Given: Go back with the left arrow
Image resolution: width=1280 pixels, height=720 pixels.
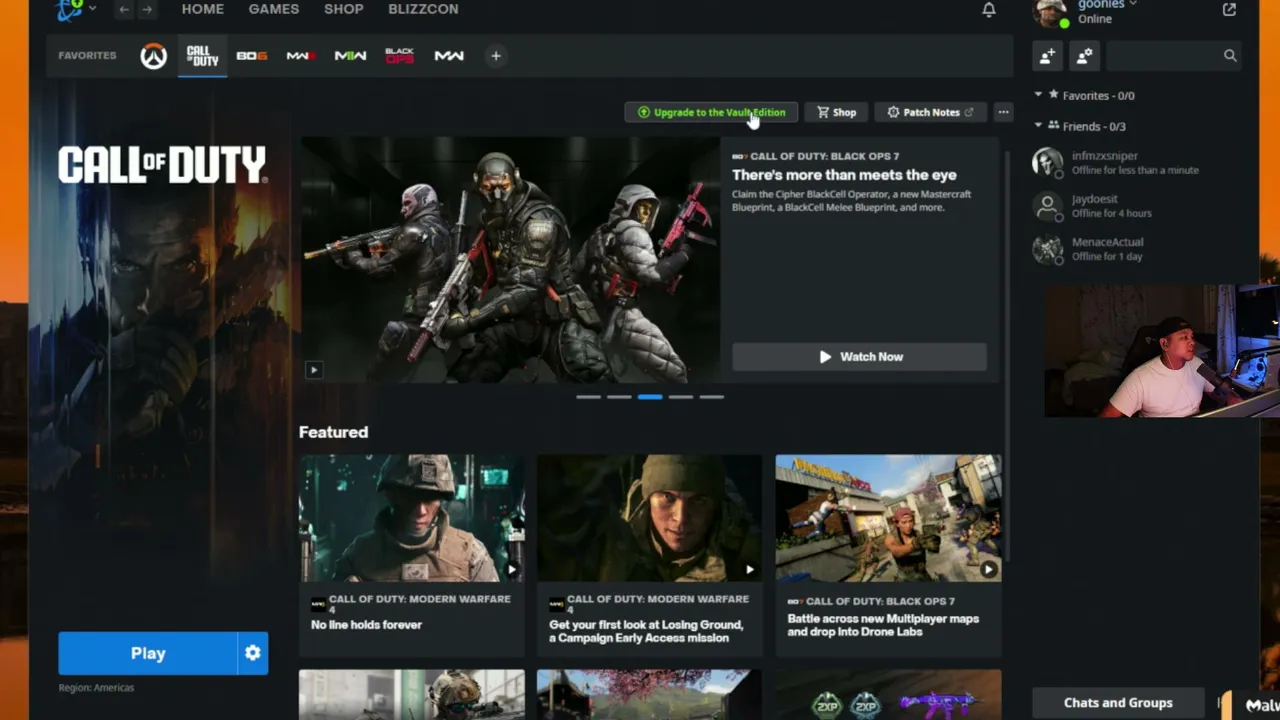Looking at the screenshot, I should click(x=124, y=9).
